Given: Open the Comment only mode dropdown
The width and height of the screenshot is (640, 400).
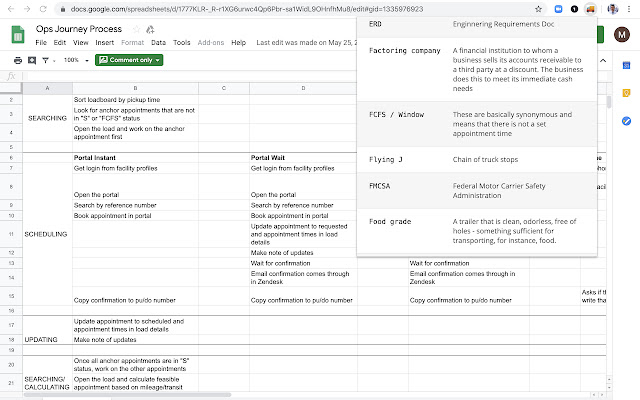Looking at the screenshot, I should pos(129,60).
